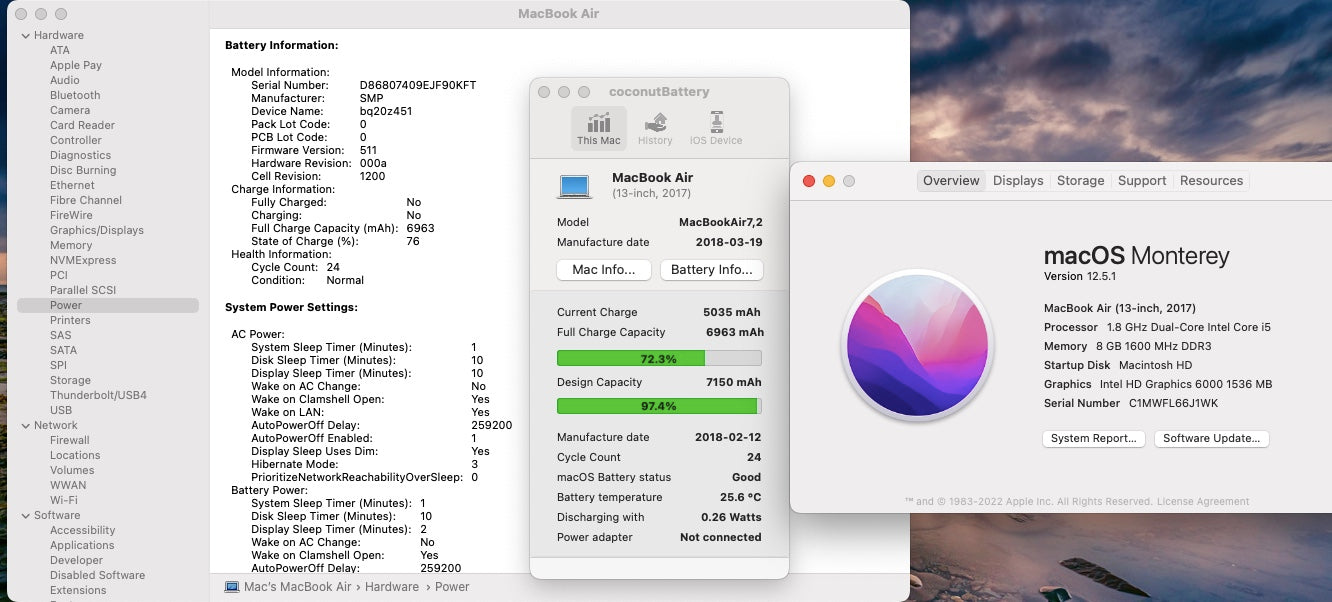Image resolution: width=1332 pixels, height=602 pixels.
Task: Click the 72.3% current charge bar
Action: [x=659, y=358]
